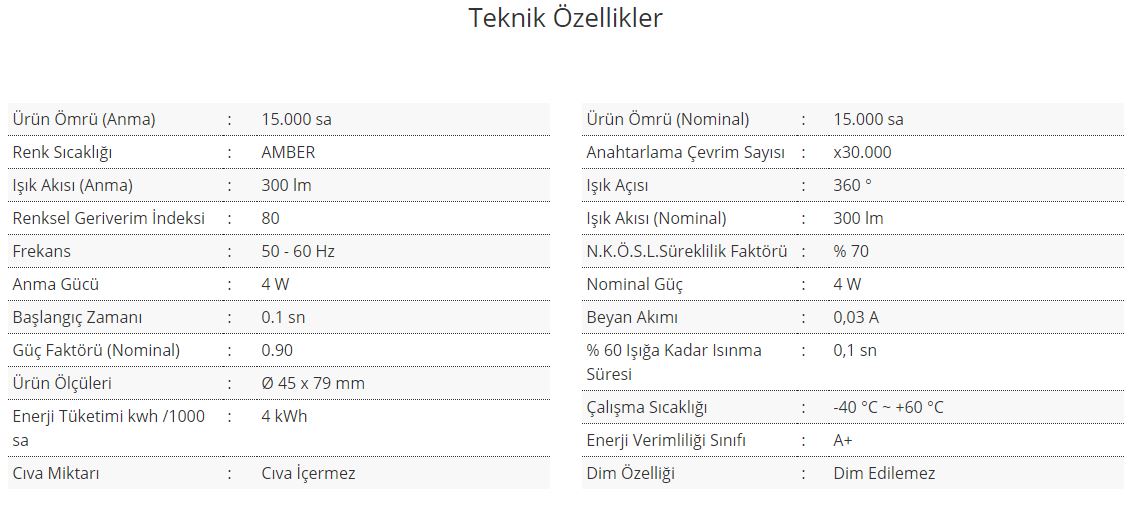Select the Işık Akısı (Anma) row label
The height and width of the screenshot is (505, 1136).
coord(72,185)
